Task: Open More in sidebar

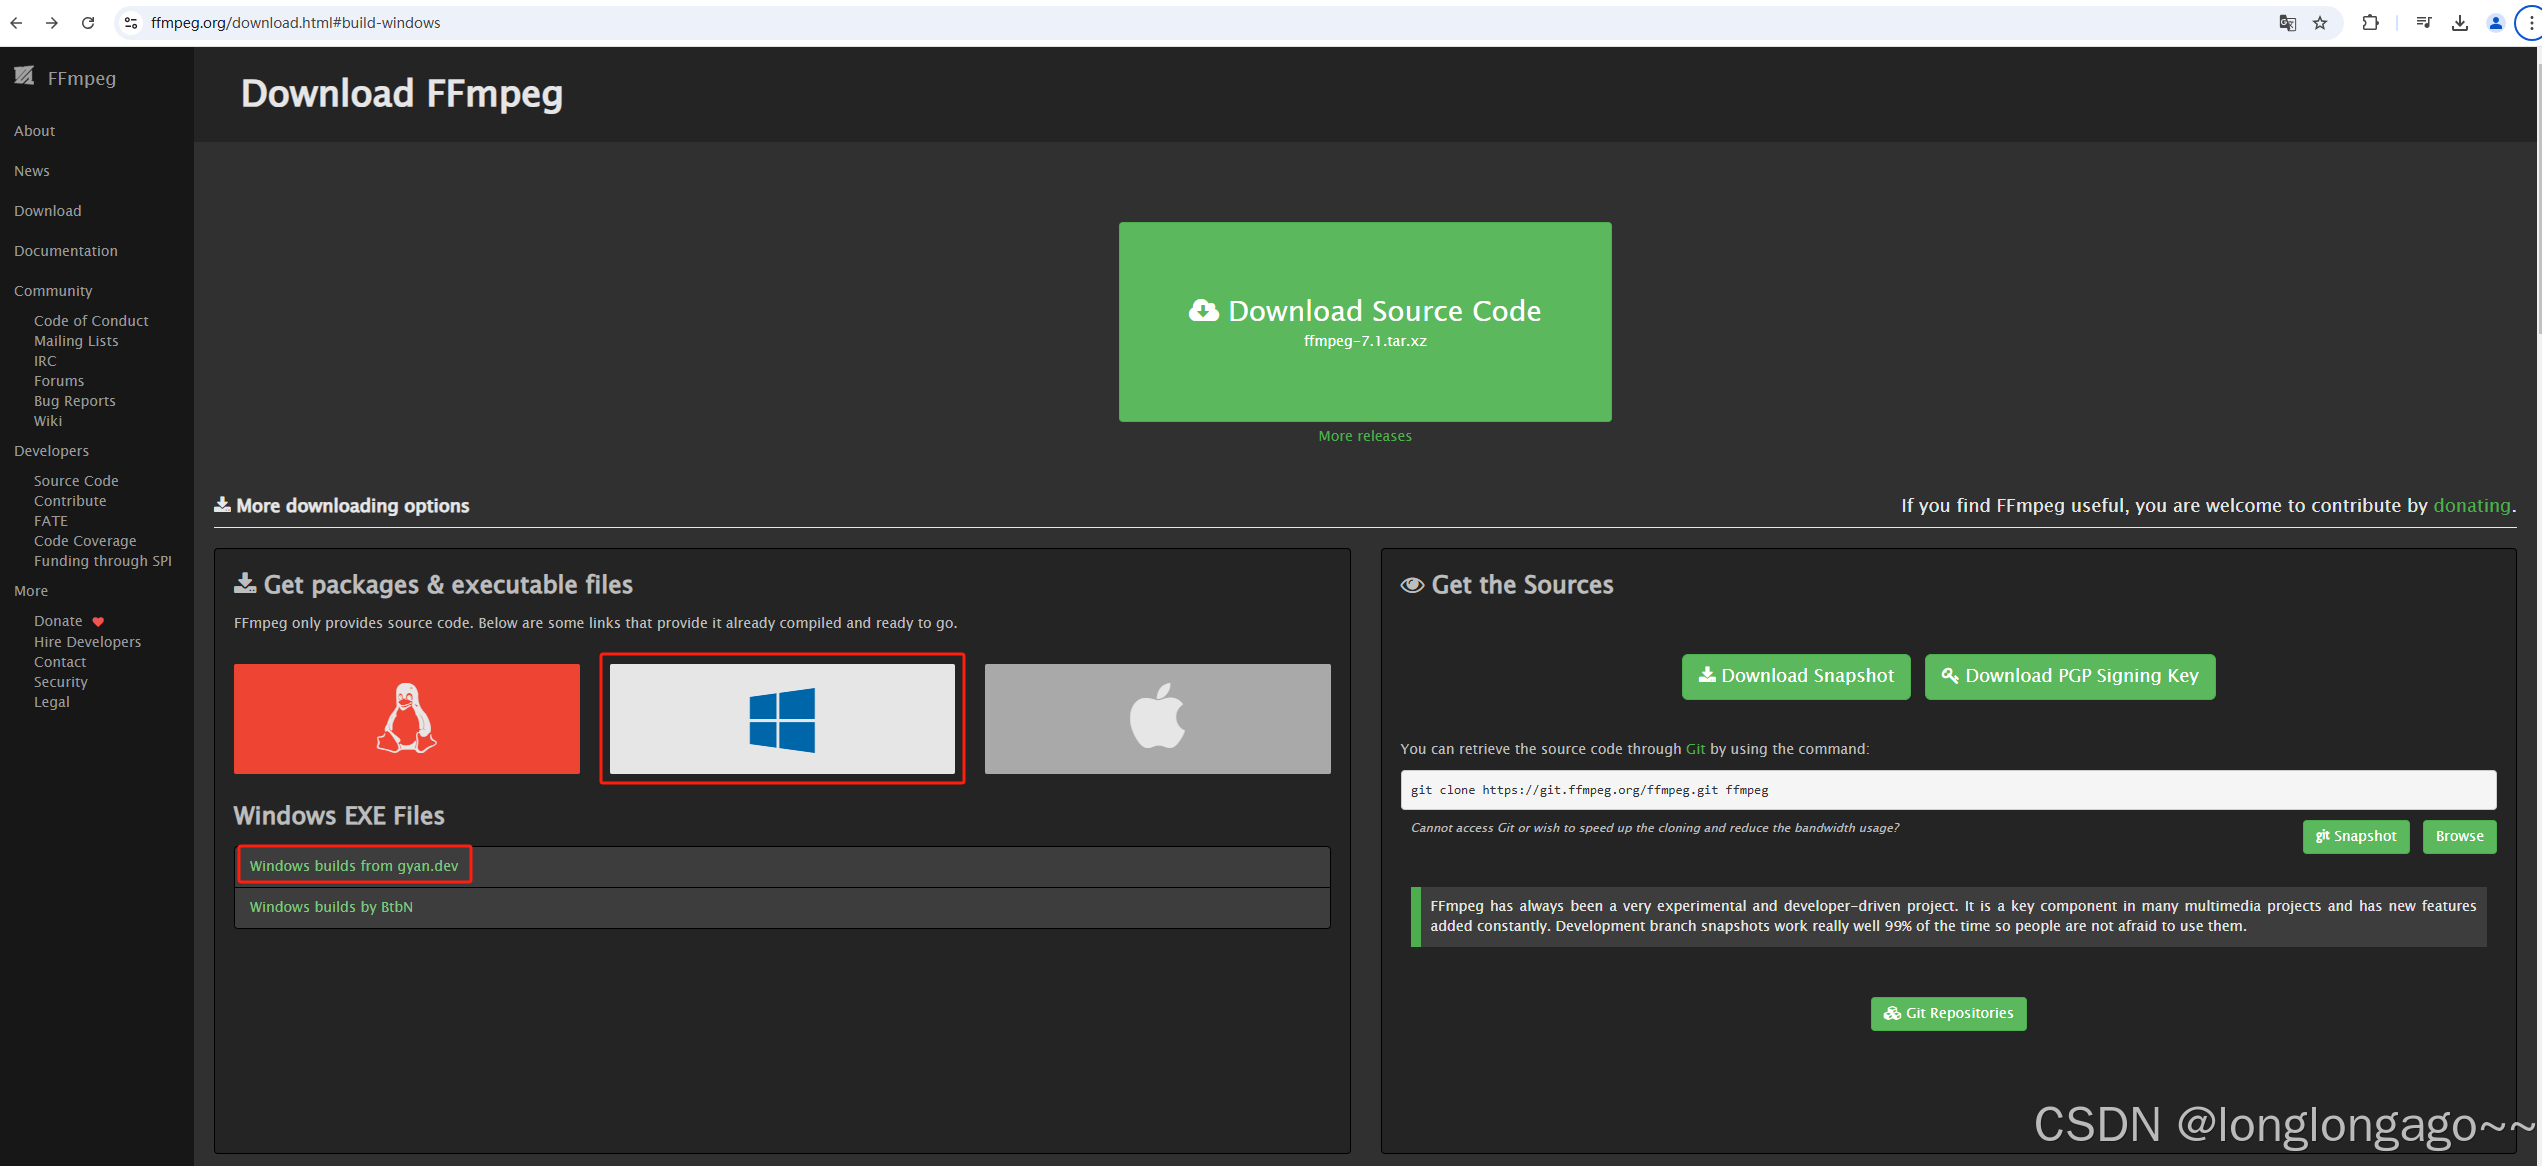Action: [x=31, y=591]
